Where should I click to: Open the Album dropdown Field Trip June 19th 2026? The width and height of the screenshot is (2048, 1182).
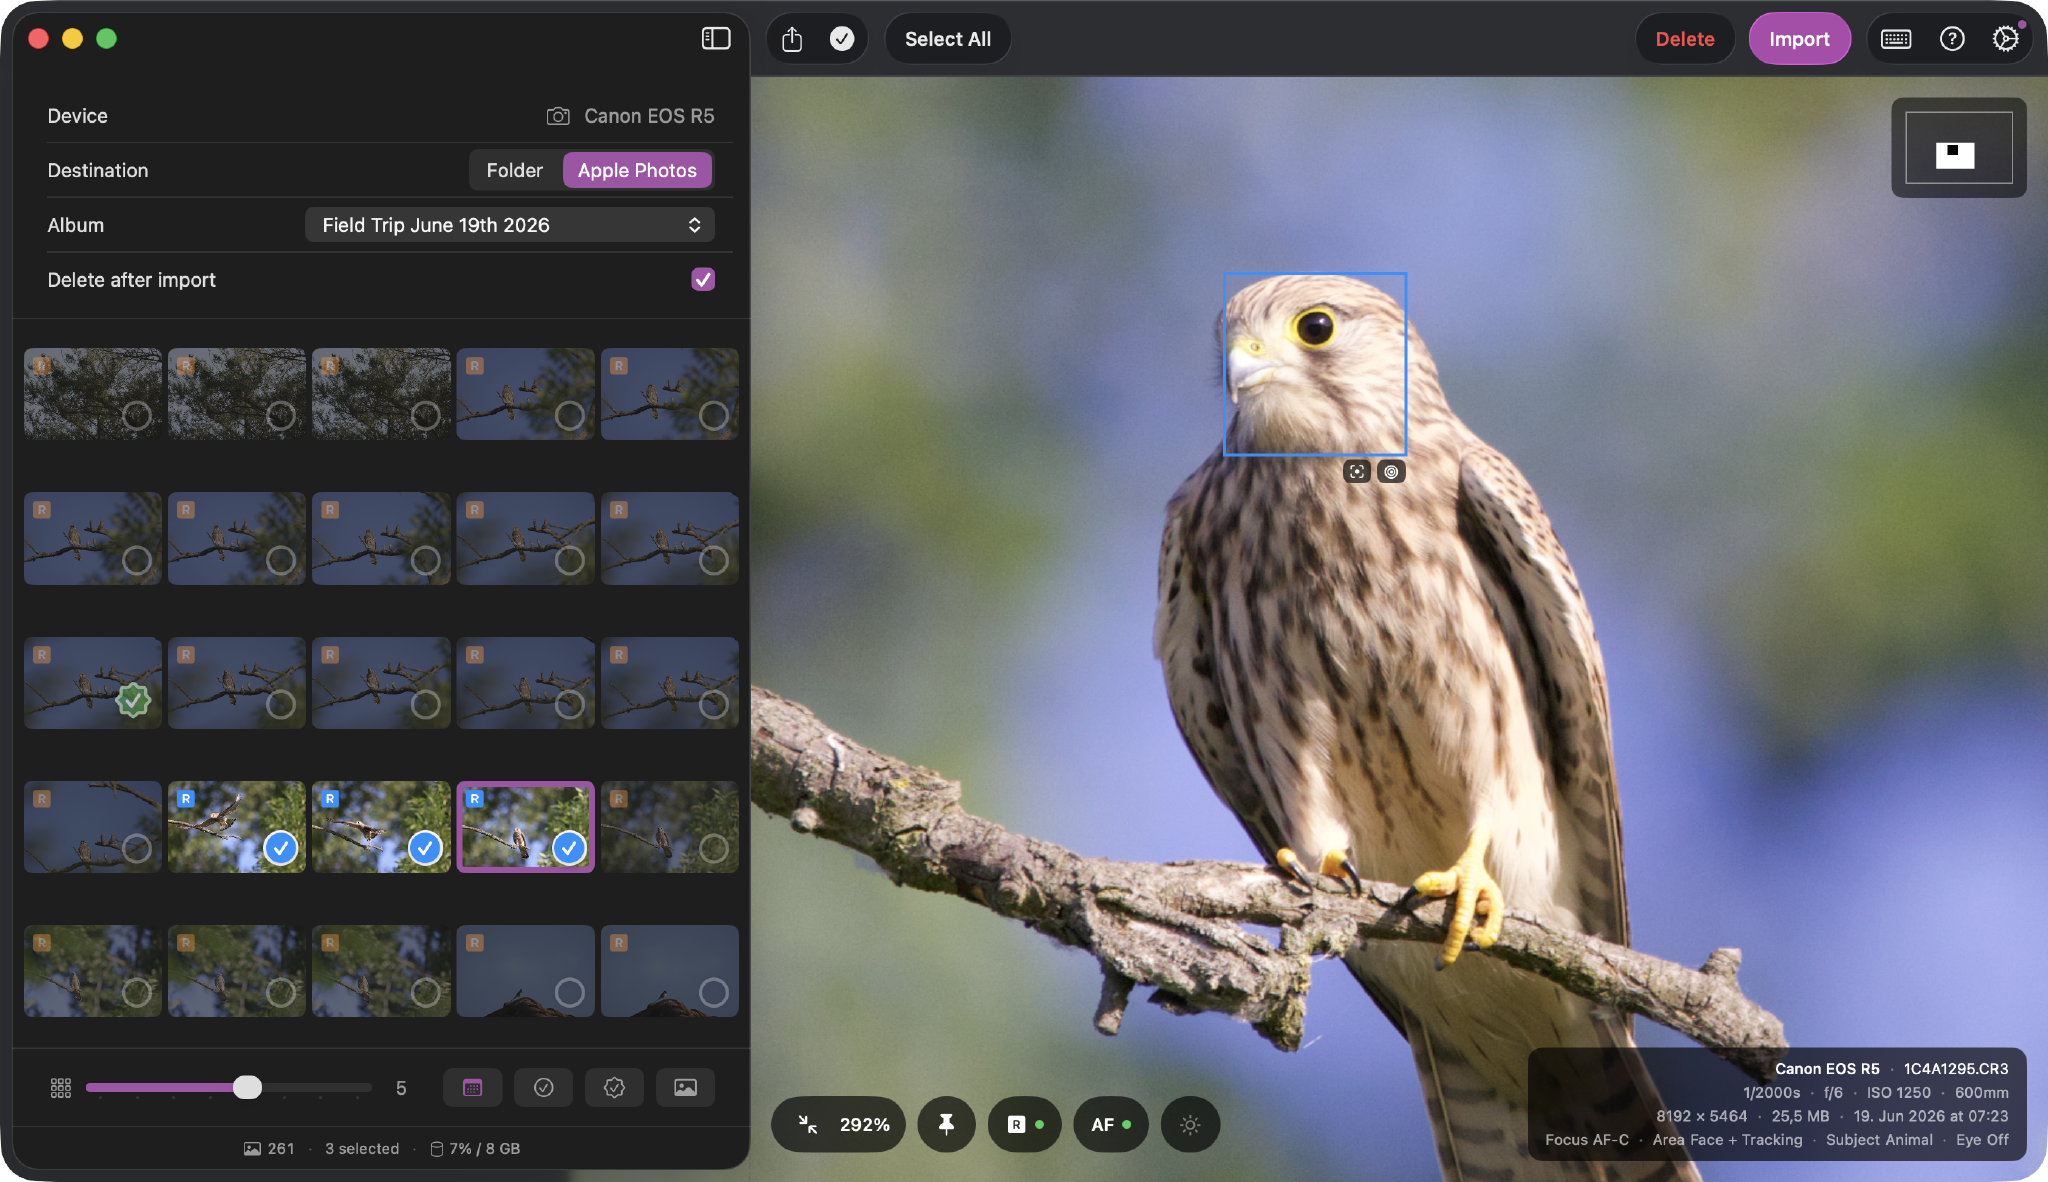[510, 225]
